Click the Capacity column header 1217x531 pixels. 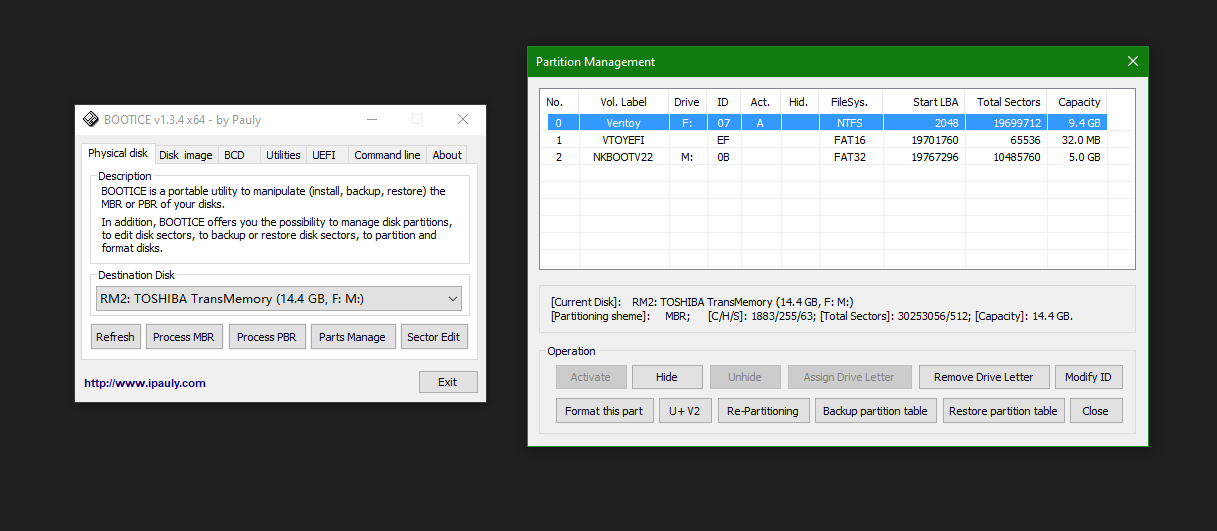(1077, 102)
